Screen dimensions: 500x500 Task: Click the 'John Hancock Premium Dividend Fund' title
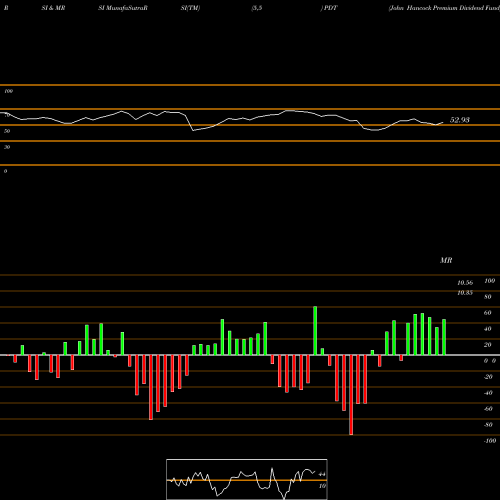(x=444, y=8)
